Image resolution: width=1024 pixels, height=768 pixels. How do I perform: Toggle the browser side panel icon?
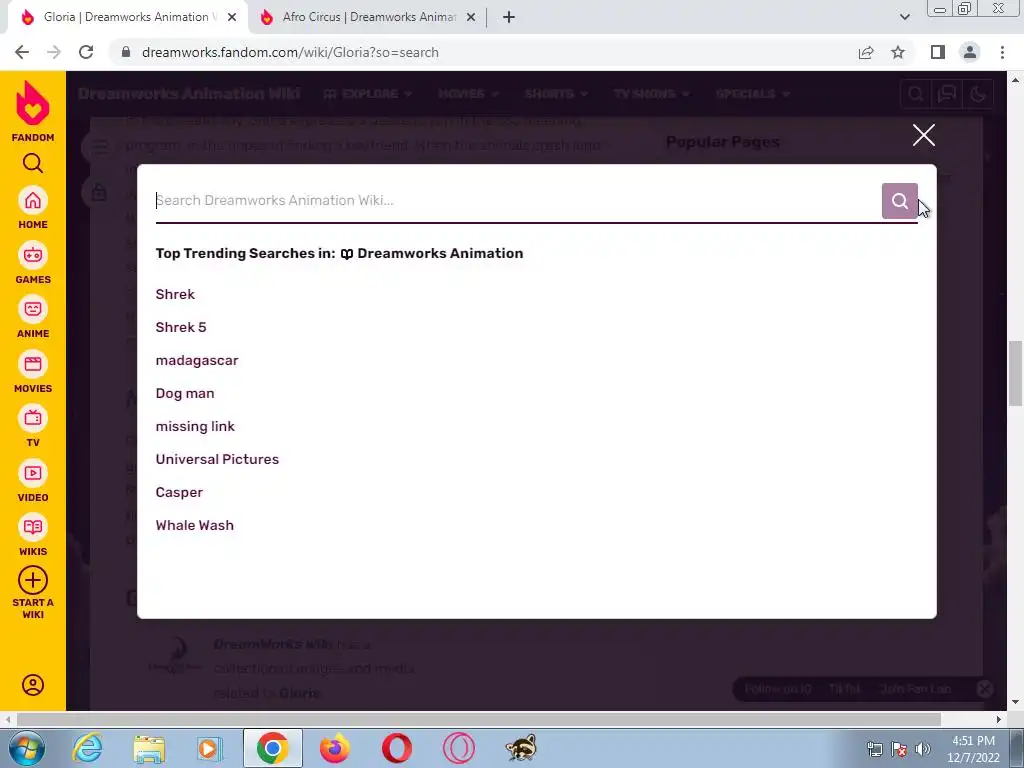click(x=938, y=52)
